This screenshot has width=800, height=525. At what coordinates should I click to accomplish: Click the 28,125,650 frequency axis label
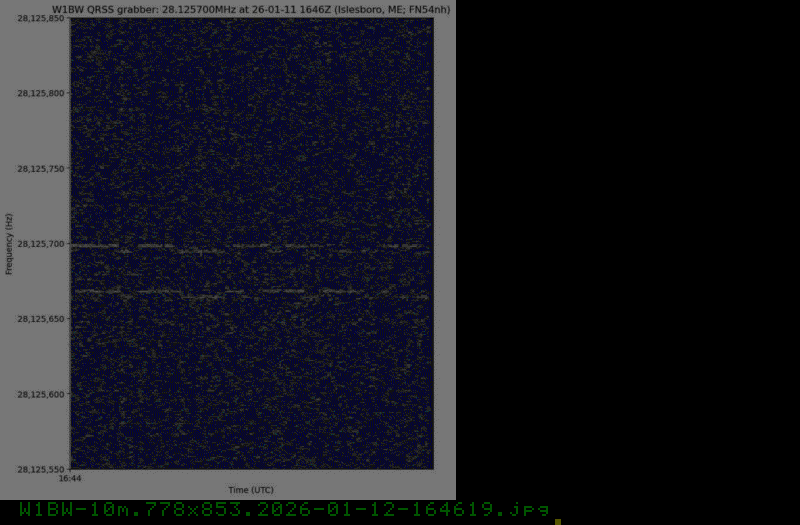tap(41, 319)
